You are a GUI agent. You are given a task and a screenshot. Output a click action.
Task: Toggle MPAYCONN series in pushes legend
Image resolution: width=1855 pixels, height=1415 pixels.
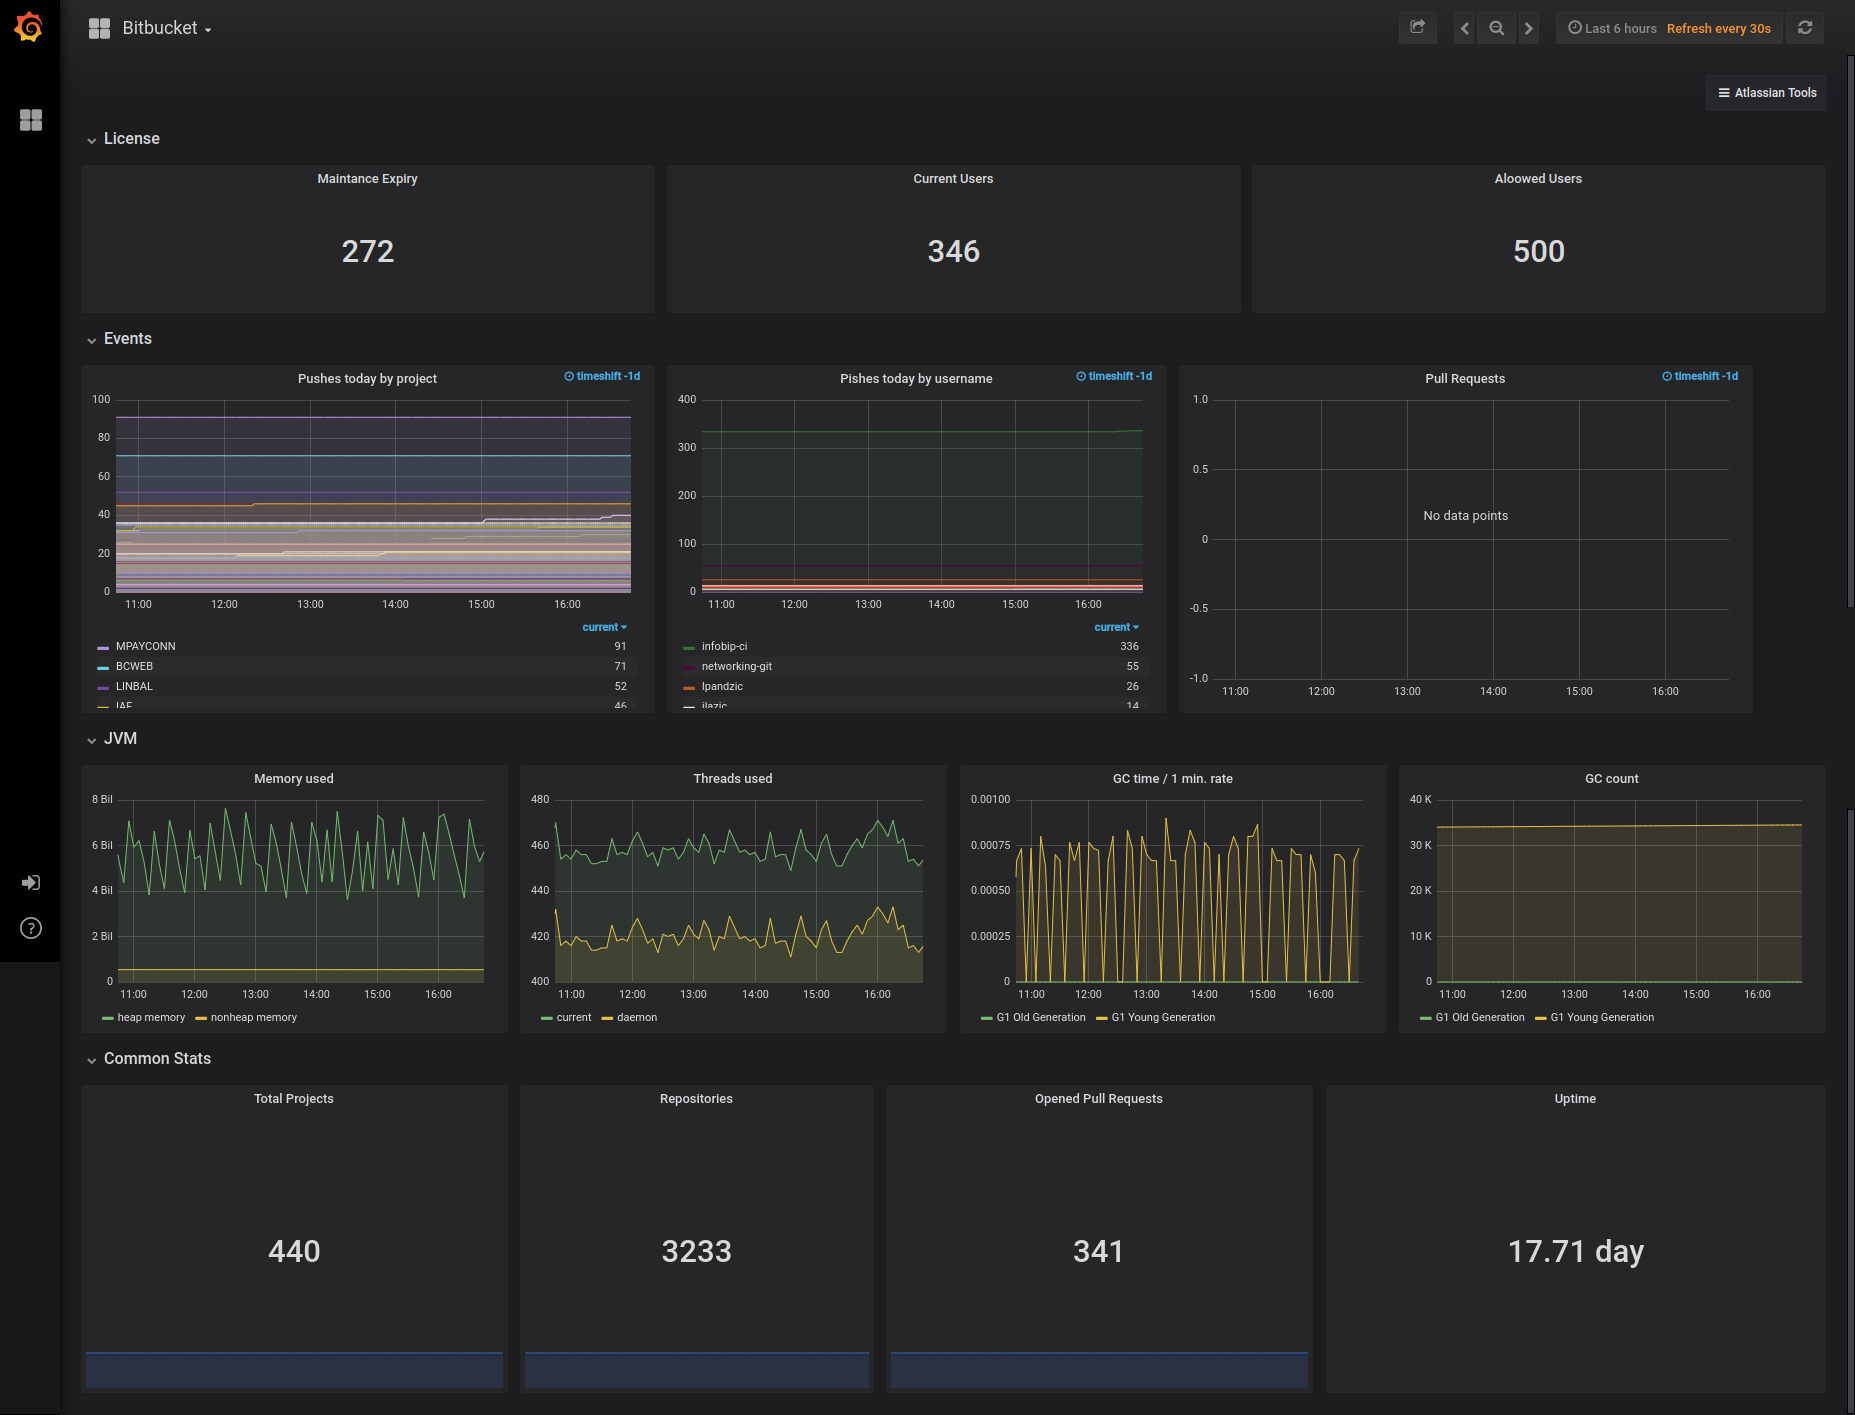pos(145,647)
